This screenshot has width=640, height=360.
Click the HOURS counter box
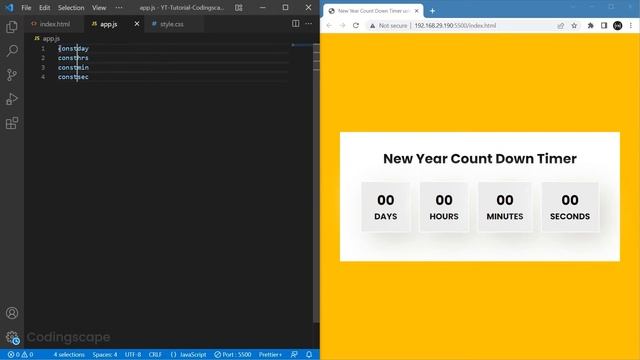coord(444,207)
